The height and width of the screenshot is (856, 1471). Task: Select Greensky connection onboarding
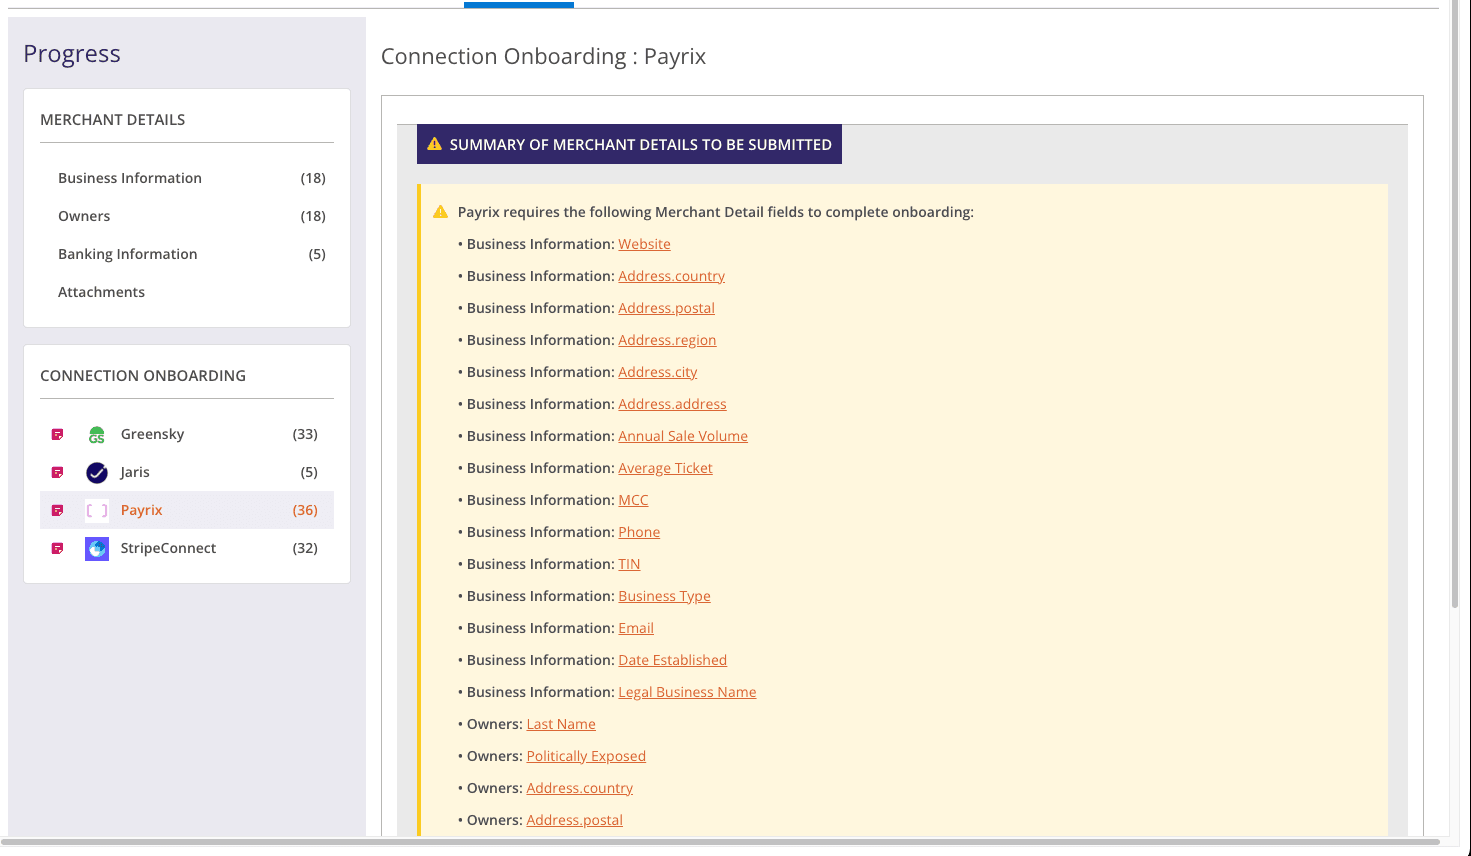tap(187, 434)
